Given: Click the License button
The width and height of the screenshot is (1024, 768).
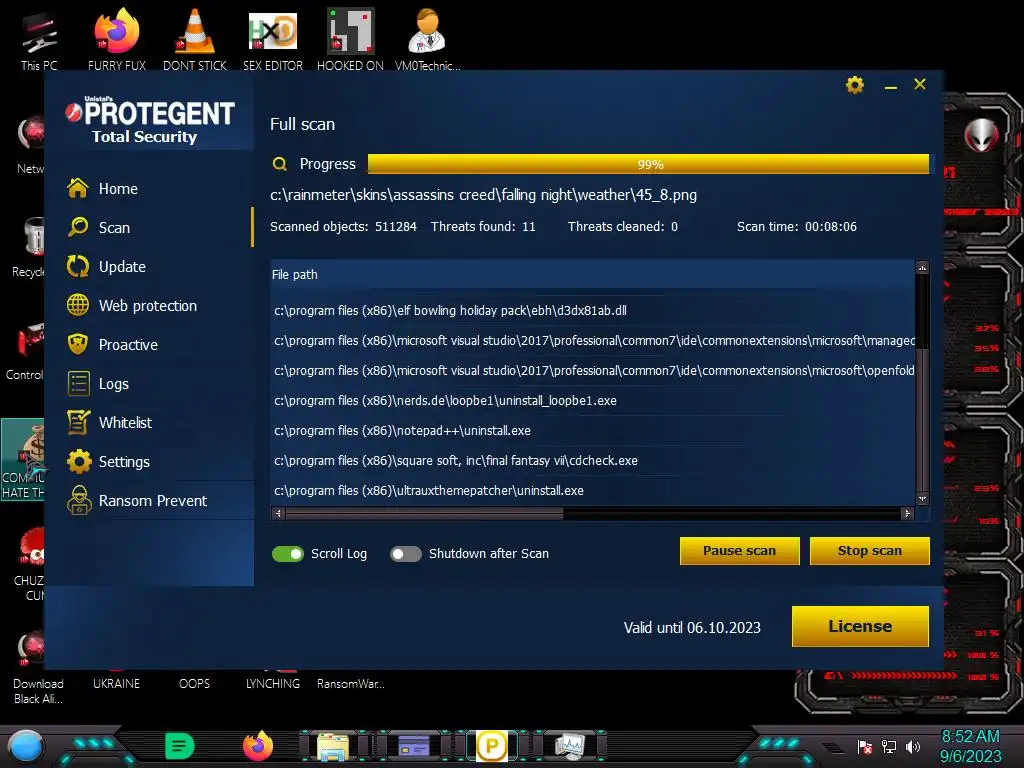Looking at the screenshot, I should point(860,626).
